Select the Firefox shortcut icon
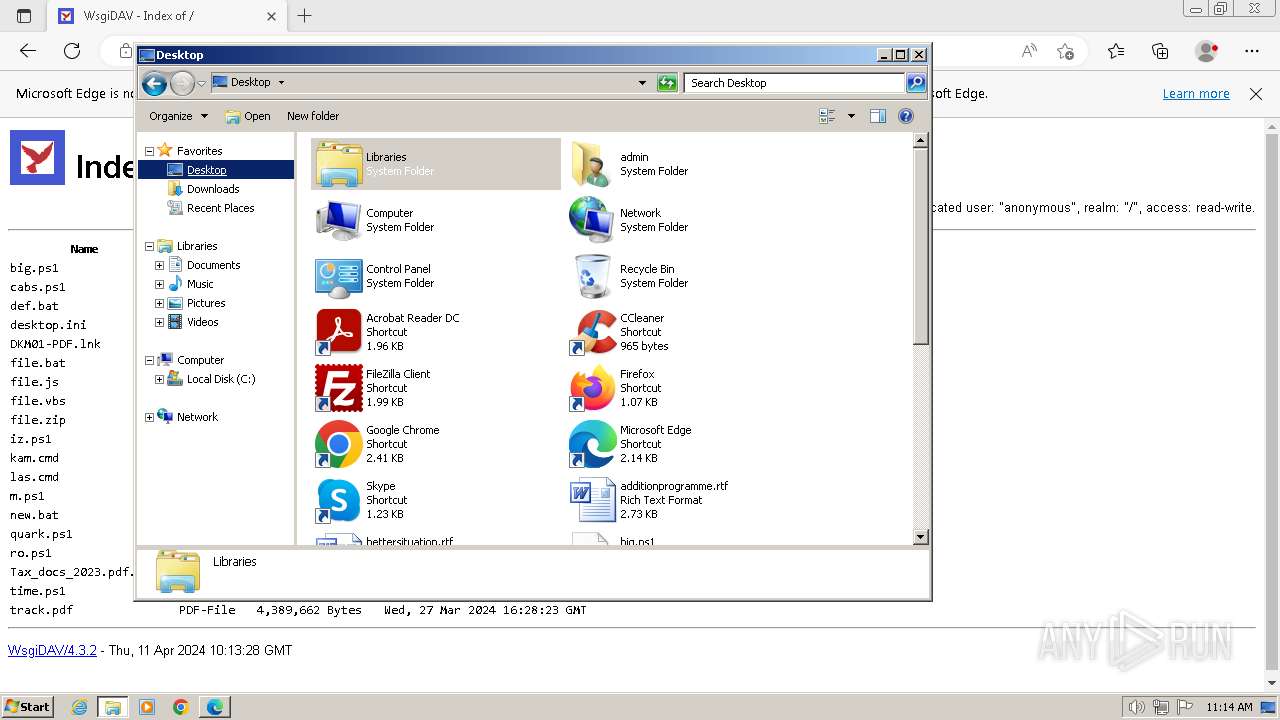 click(592, 388)
